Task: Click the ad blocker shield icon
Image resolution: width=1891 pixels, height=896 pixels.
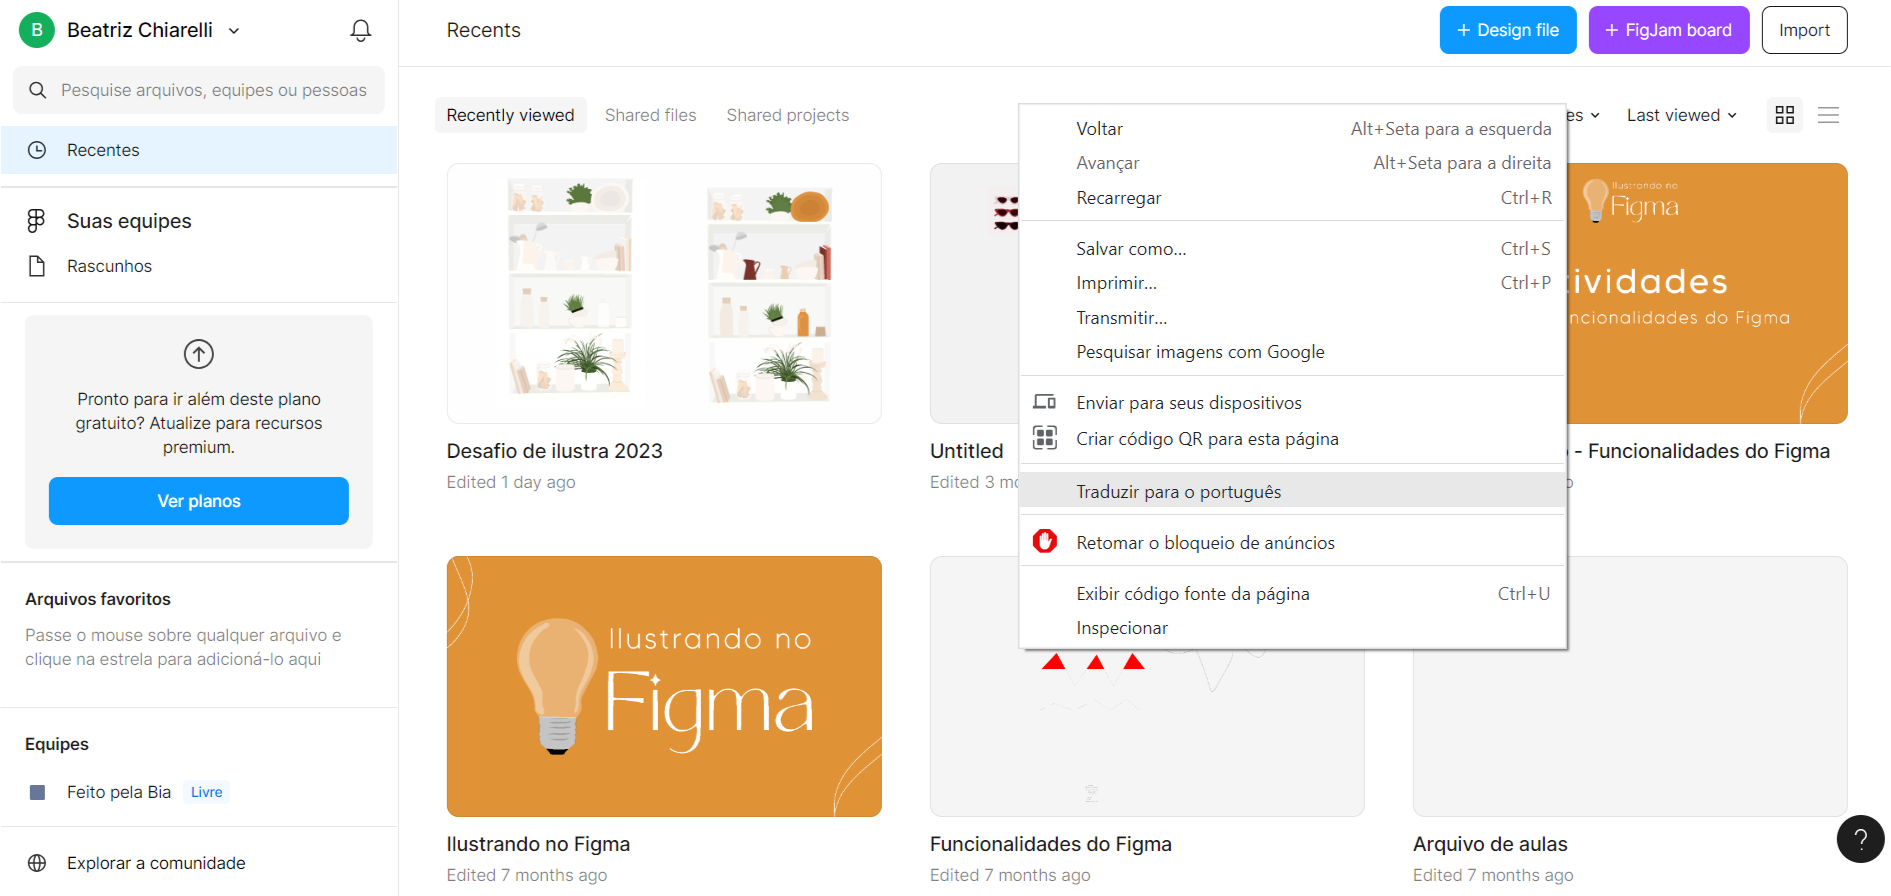Action: (x=1045, y=541)
